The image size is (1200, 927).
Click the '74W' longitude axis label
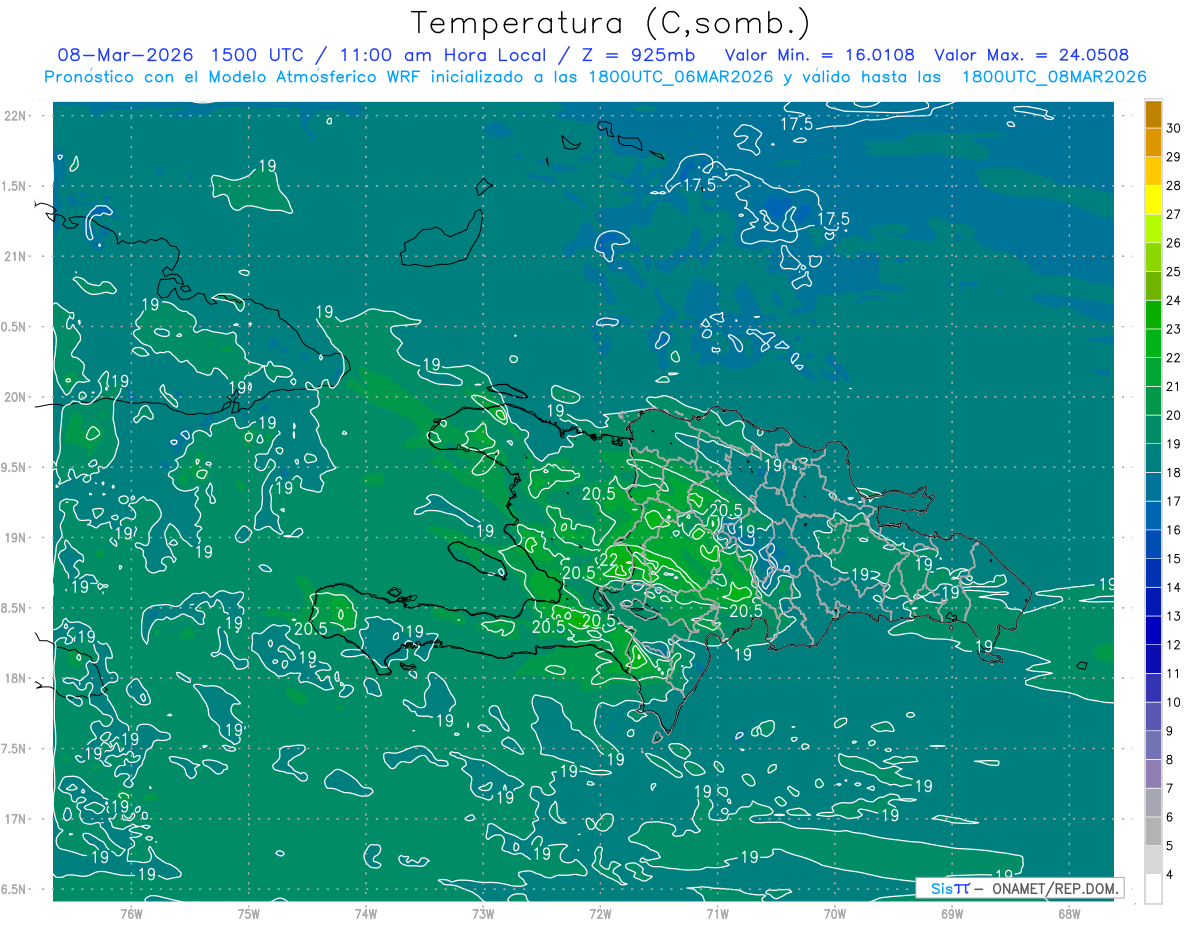[x=366, y=913]
